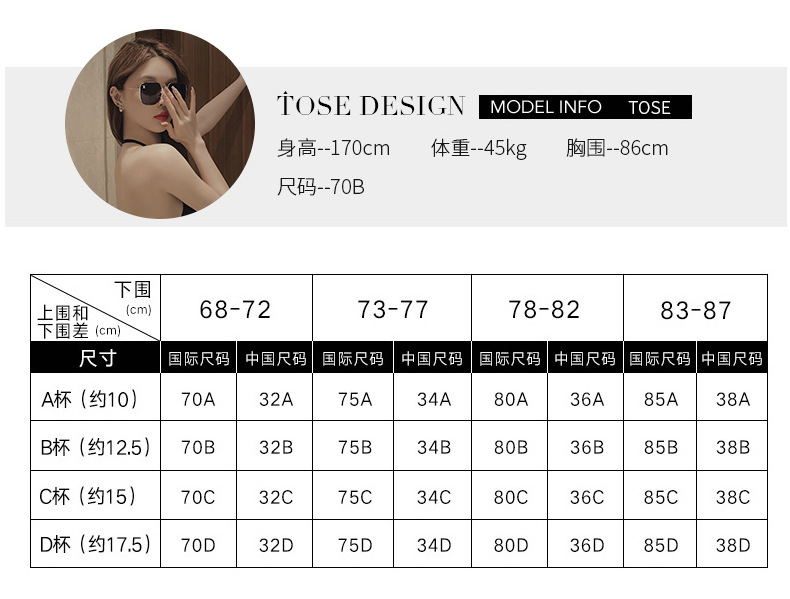The image size is (790, 599).
Task: Select the 68-72 underbust range header
Action: [235, 309]
